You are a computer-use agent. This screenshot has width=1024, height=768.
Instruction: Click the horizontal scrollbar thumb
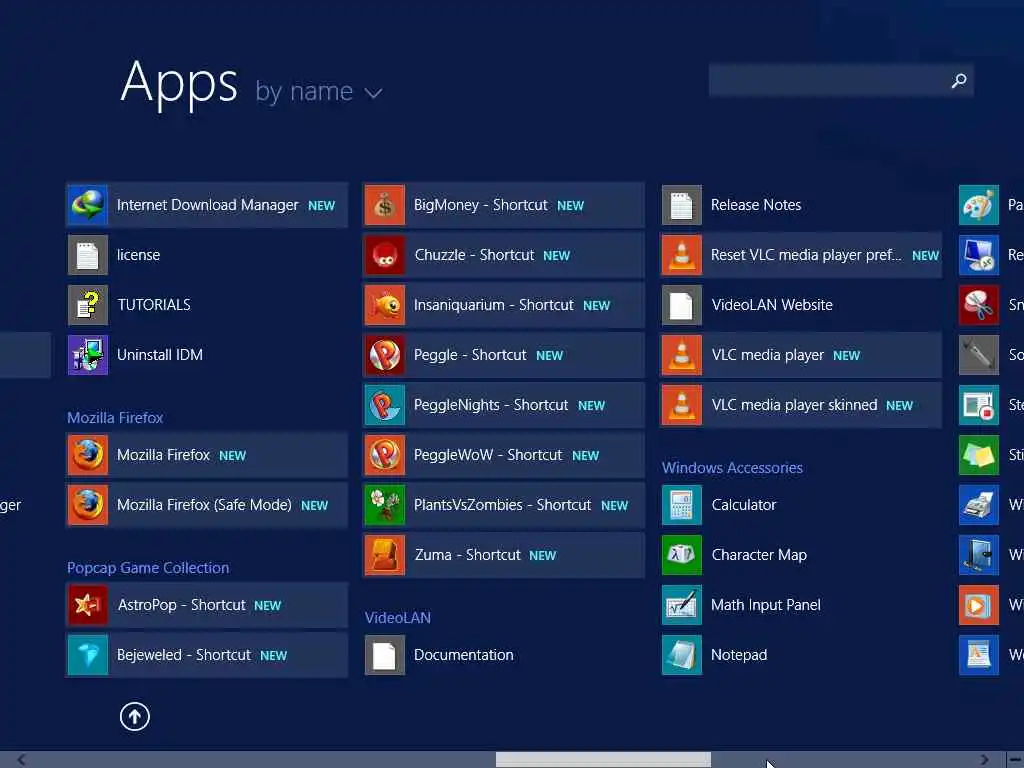pyautogui.click(x=603, y=760)
